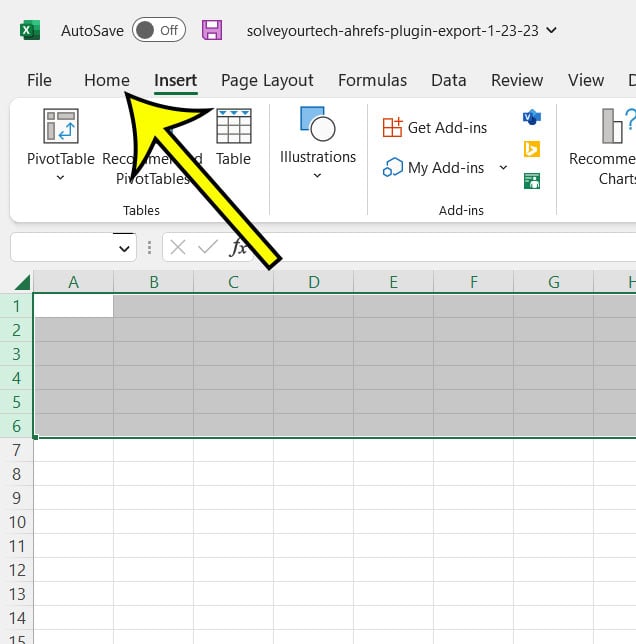
Task: Click the Excel application logo icon
Action: click(30, 30)
